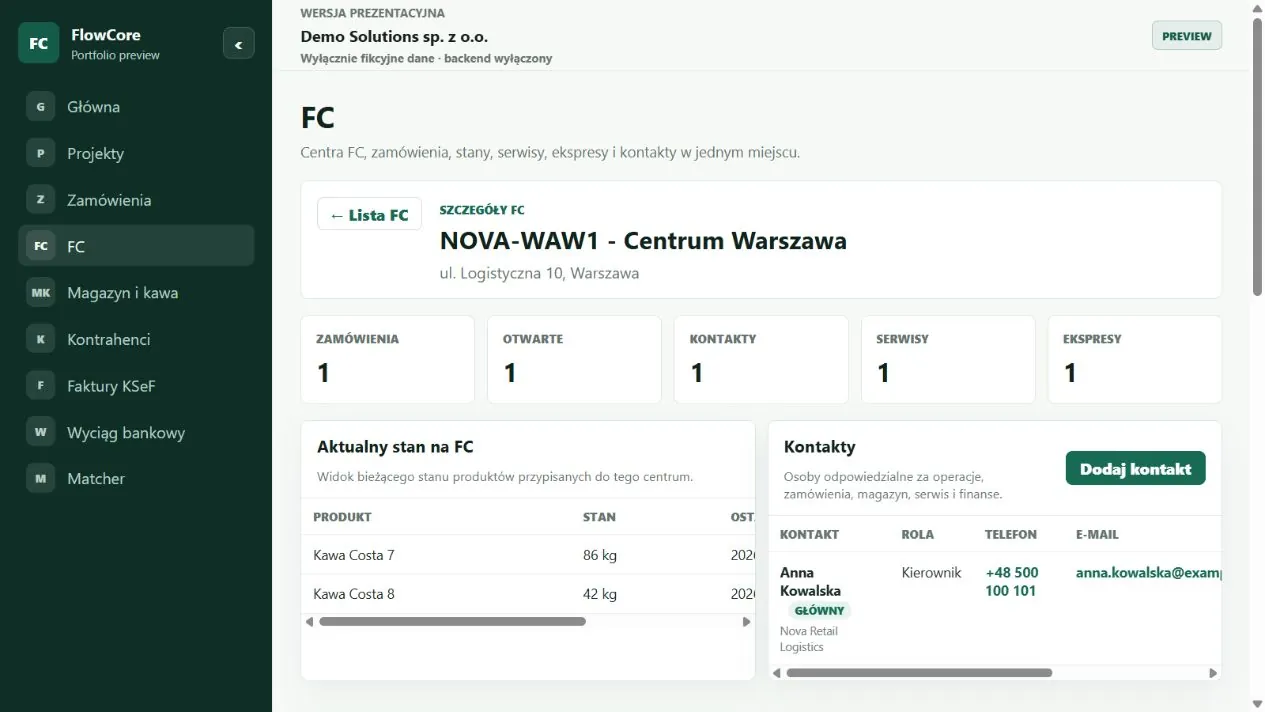Open the Matcher page
This screenshot has height=712, width=1265.
point(136,479)
